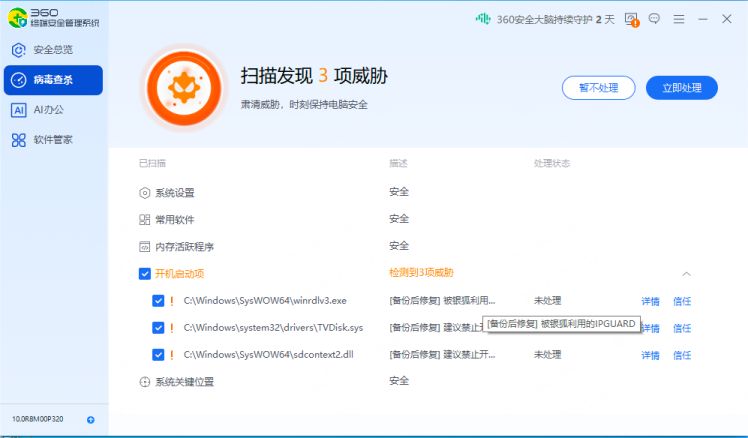Click version number 10.0RBM00P320

click(x=38, y=419)
